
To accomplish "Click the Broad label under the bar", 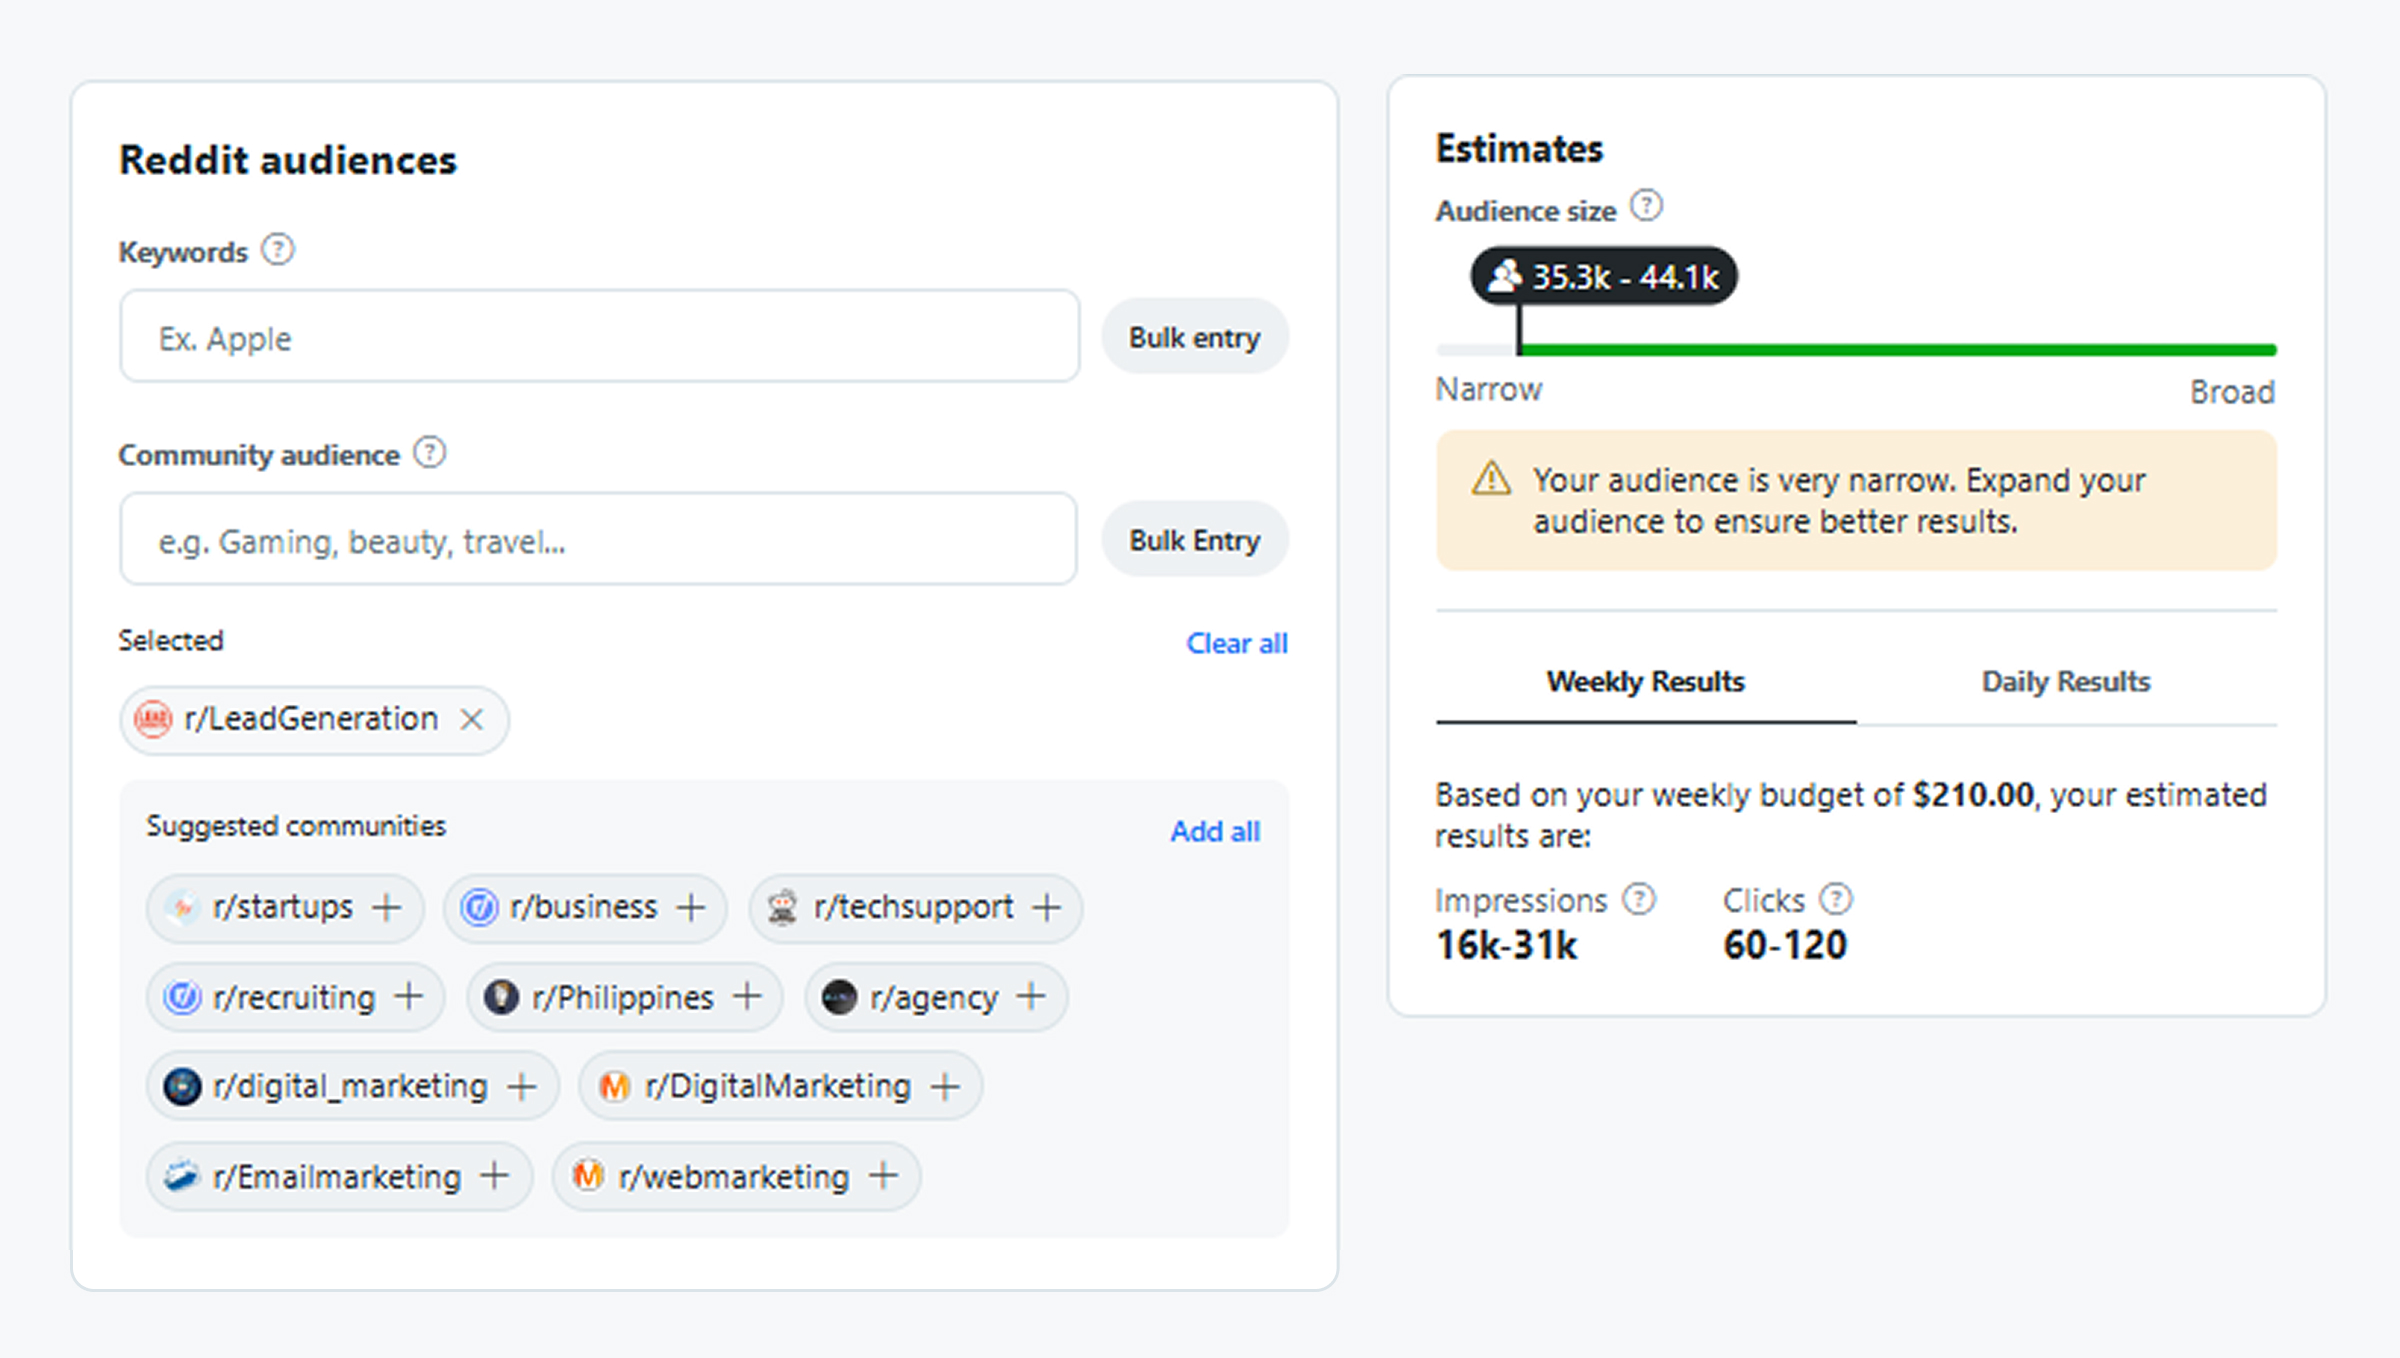I will [x=2232, y=391].
